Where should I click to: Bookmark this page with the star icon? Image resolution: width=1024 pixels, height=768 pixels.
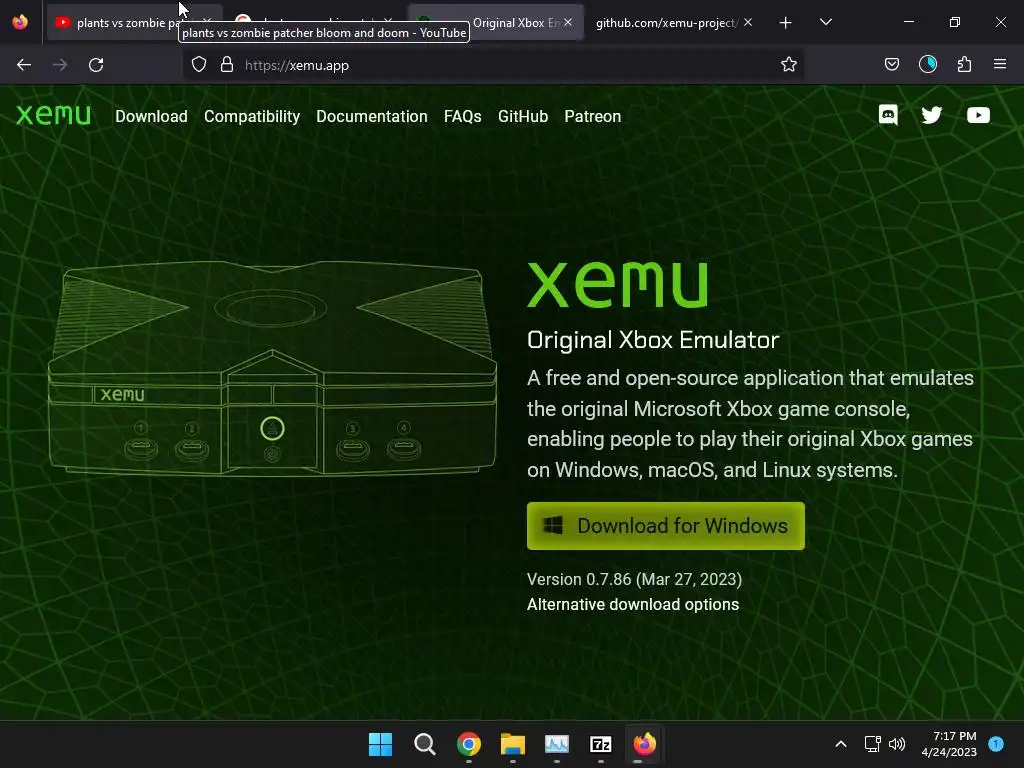click(x=789, y=65)
